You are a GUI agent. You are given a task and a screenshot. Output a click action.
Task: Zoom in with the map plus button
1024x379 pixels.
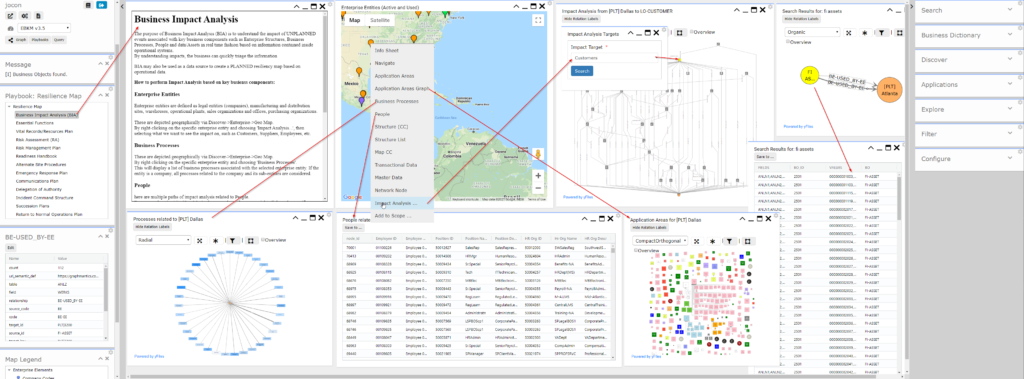538,175
